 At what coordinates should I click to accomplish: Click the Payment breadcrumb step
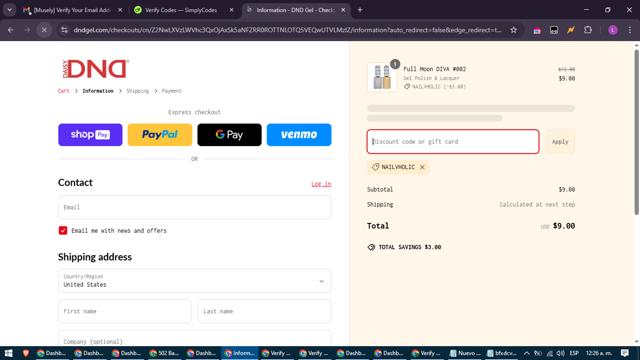click(x=171, y=91)
